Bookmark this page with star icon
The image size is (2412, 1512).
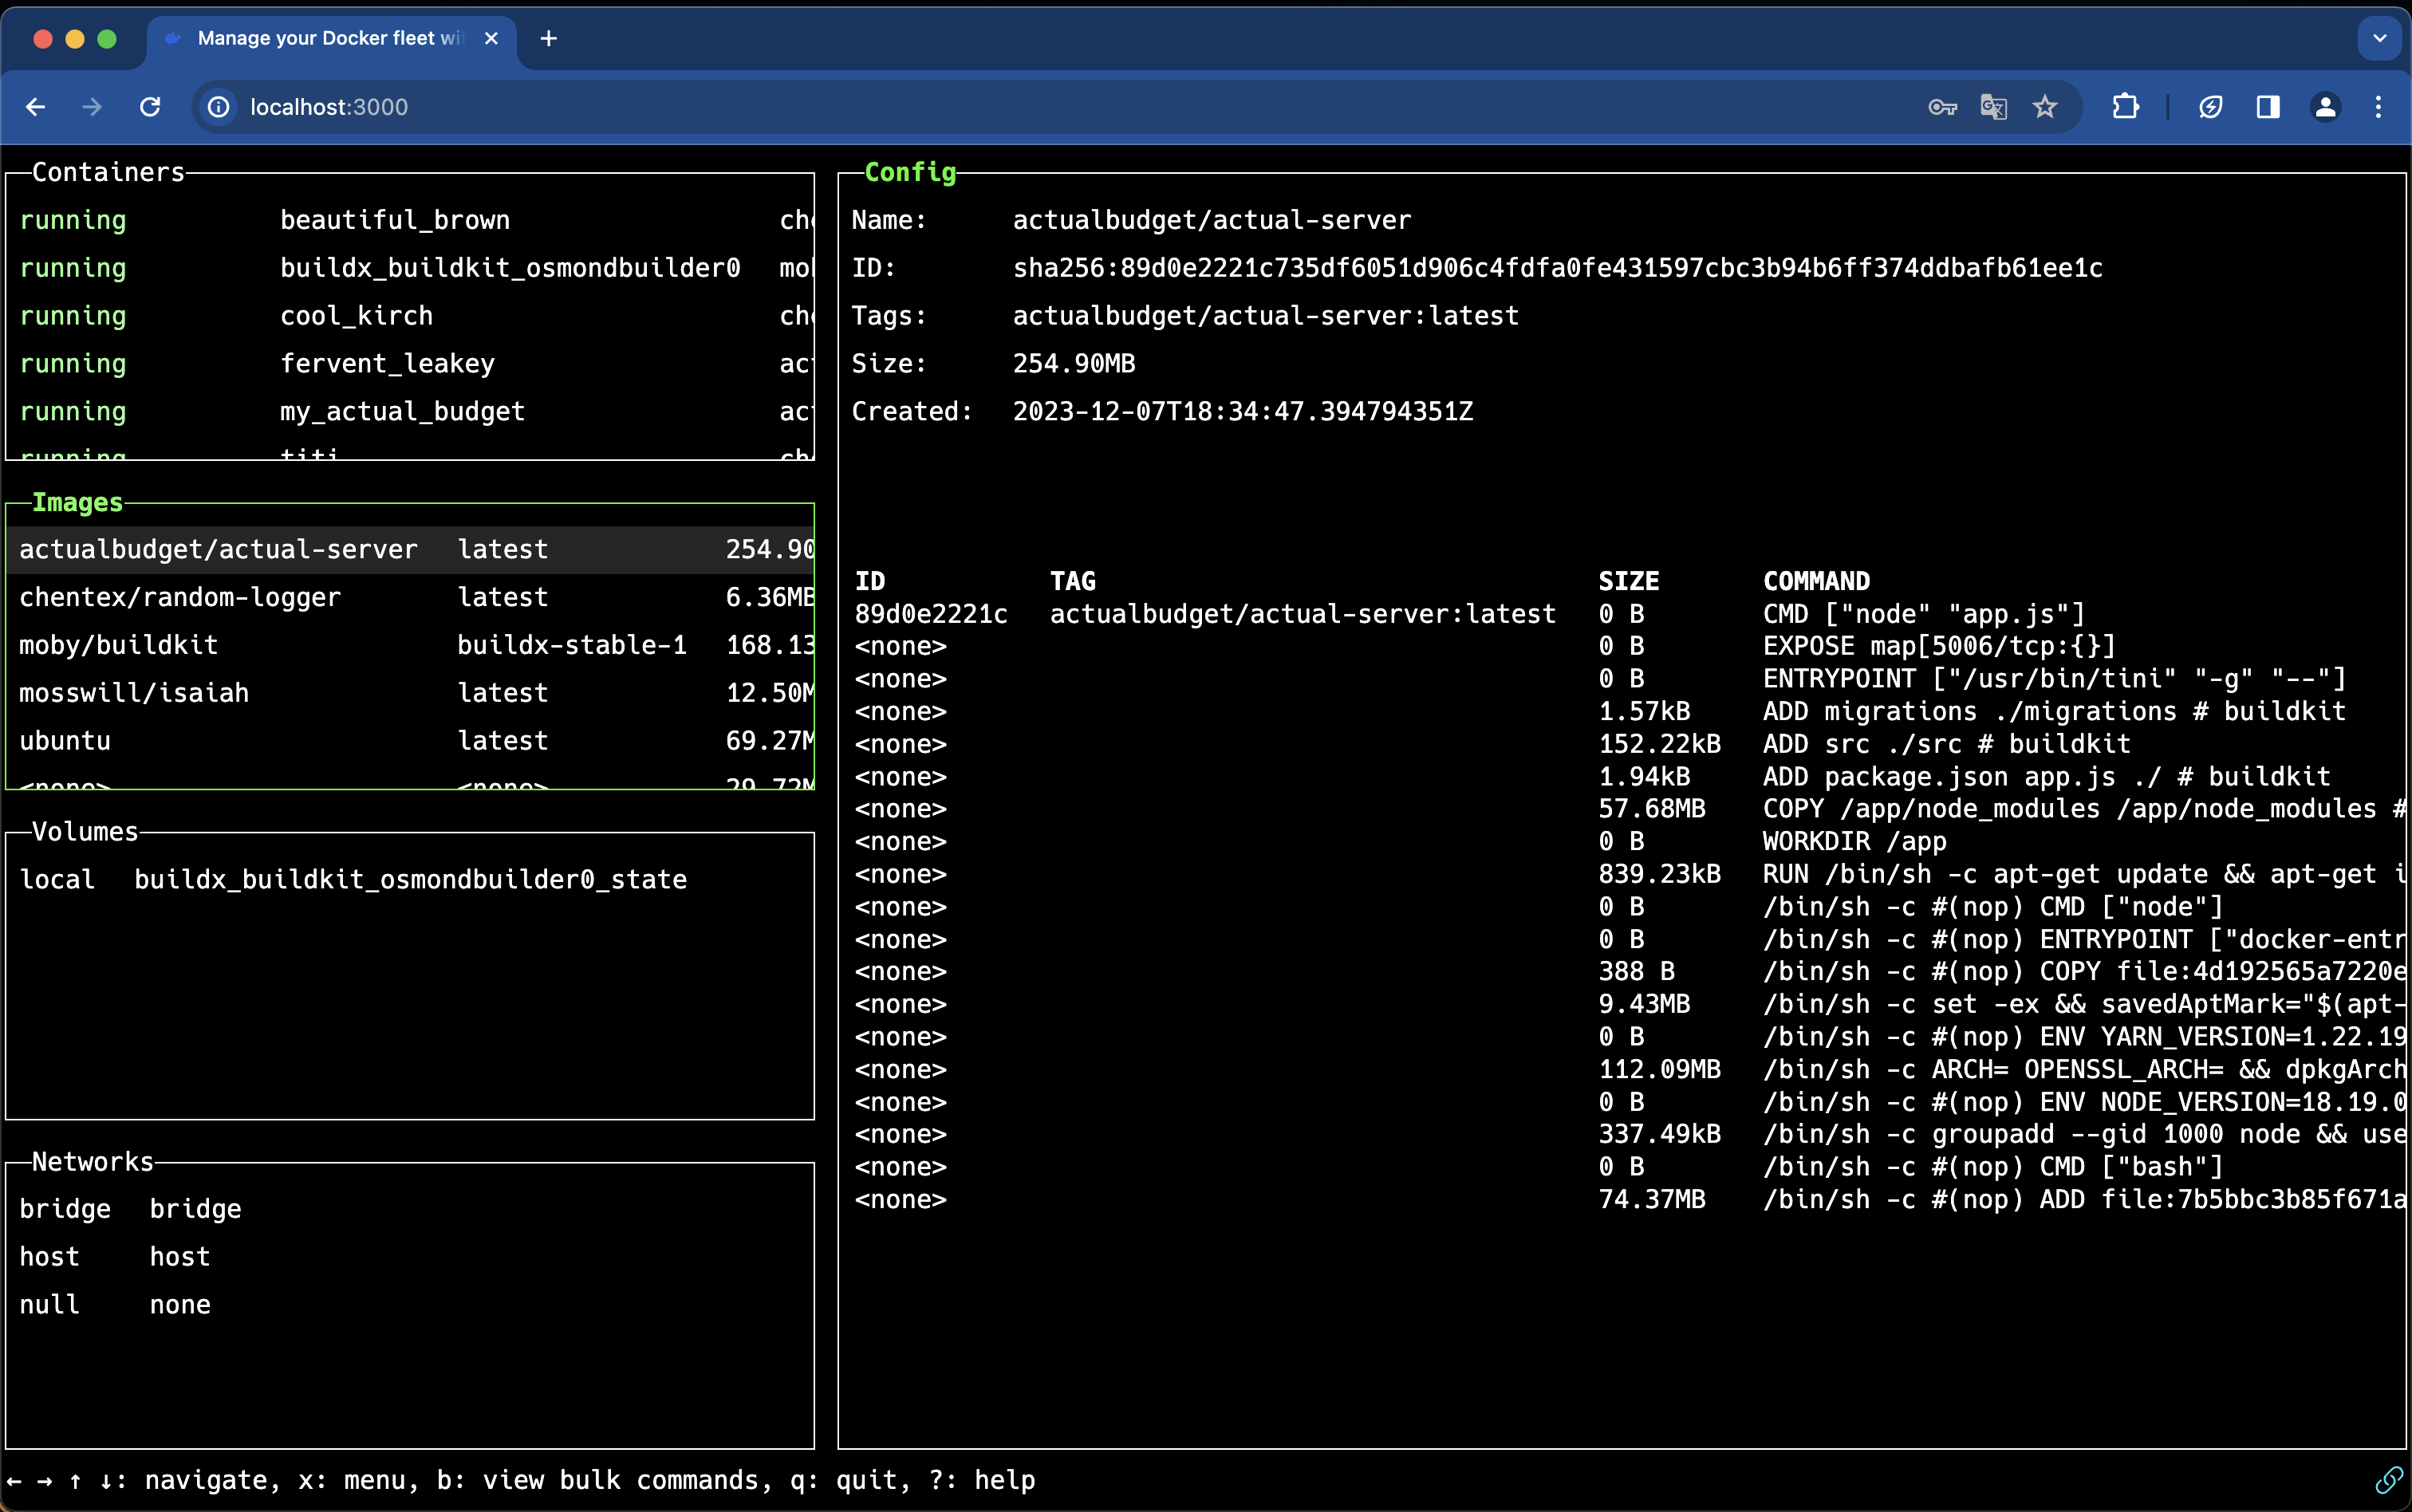tap(2044, 107)
